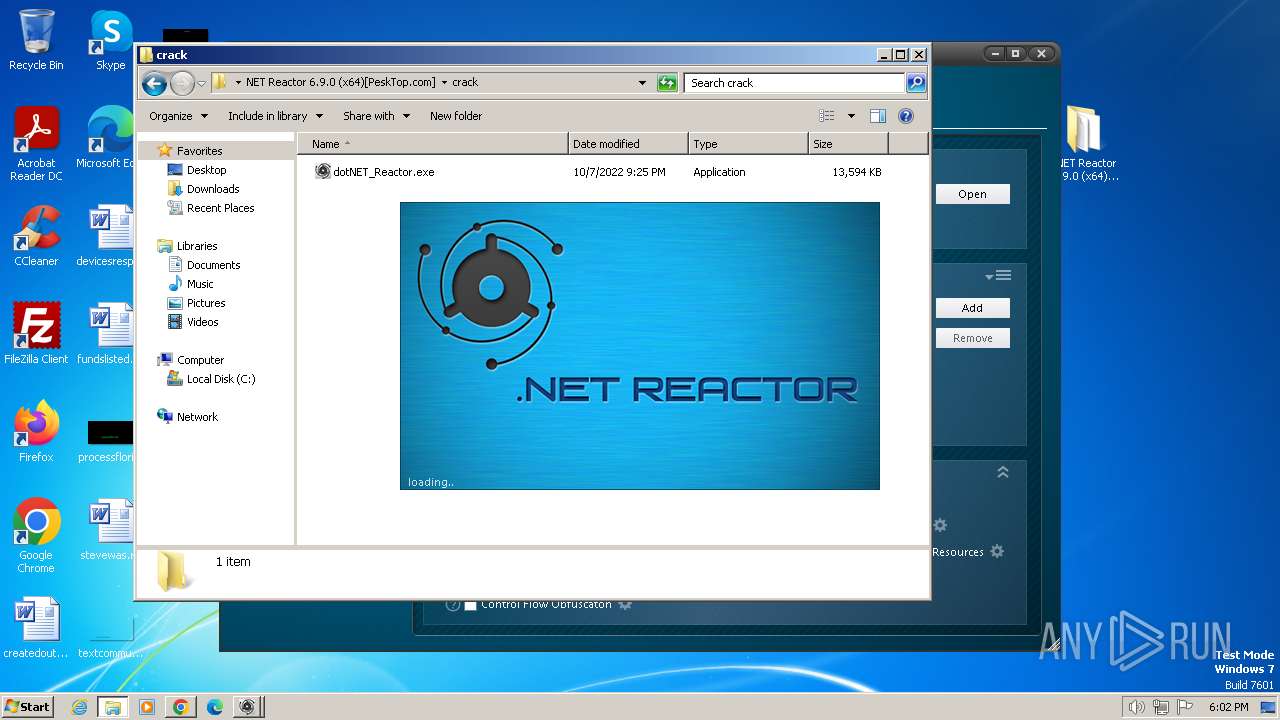This screenshot has width=1280, height=720.
Task: Click the volume speaker tray icon
Action: click(1136, 707)
